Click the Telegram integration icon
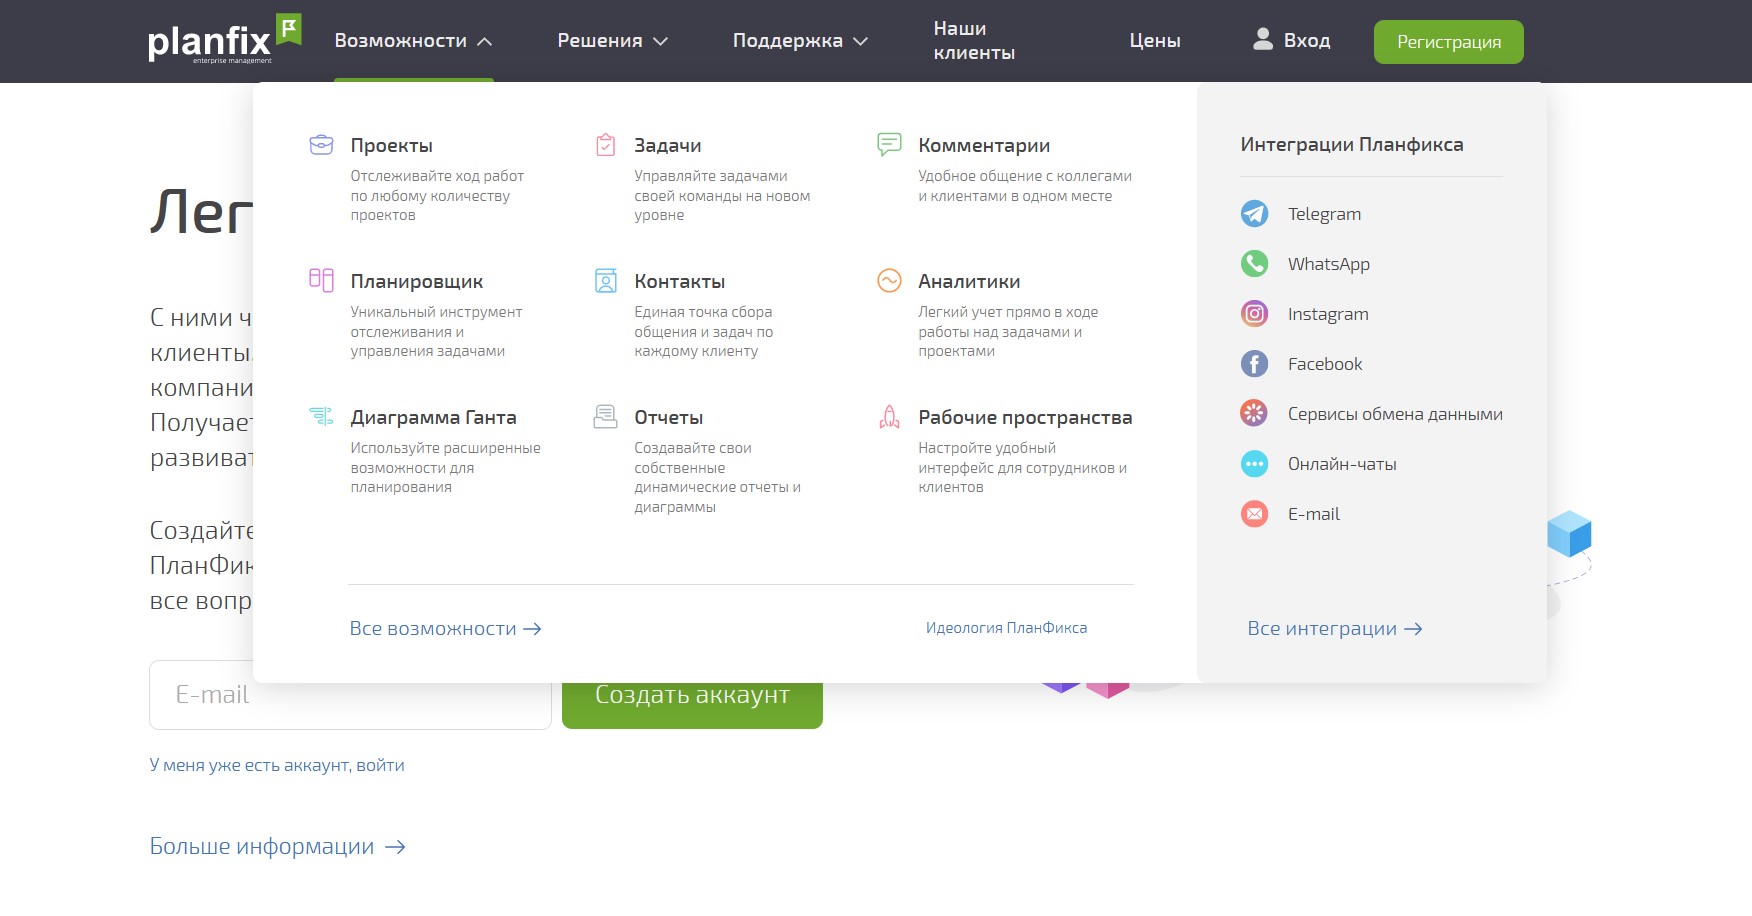The image size is (1752, 916). [1254, 214]
